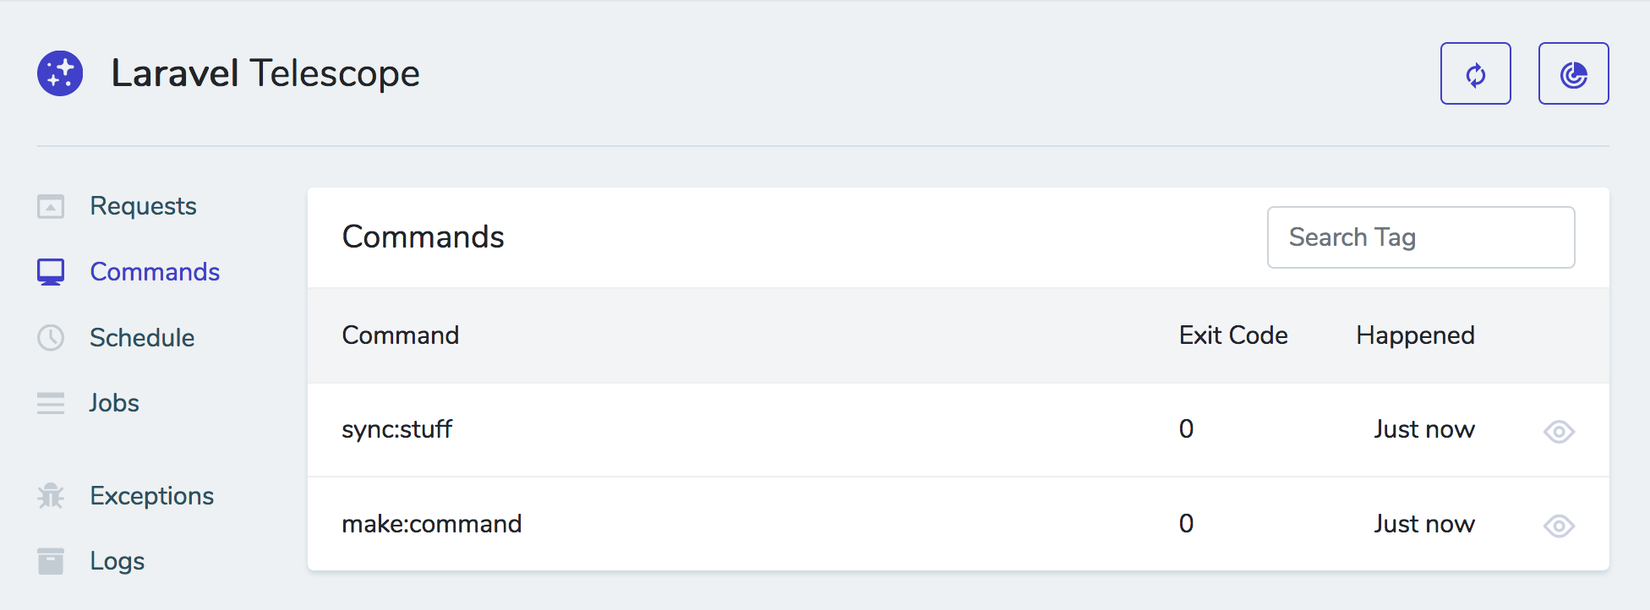
Task: Click the Jobs list icon
Action: tap(51, 403)
